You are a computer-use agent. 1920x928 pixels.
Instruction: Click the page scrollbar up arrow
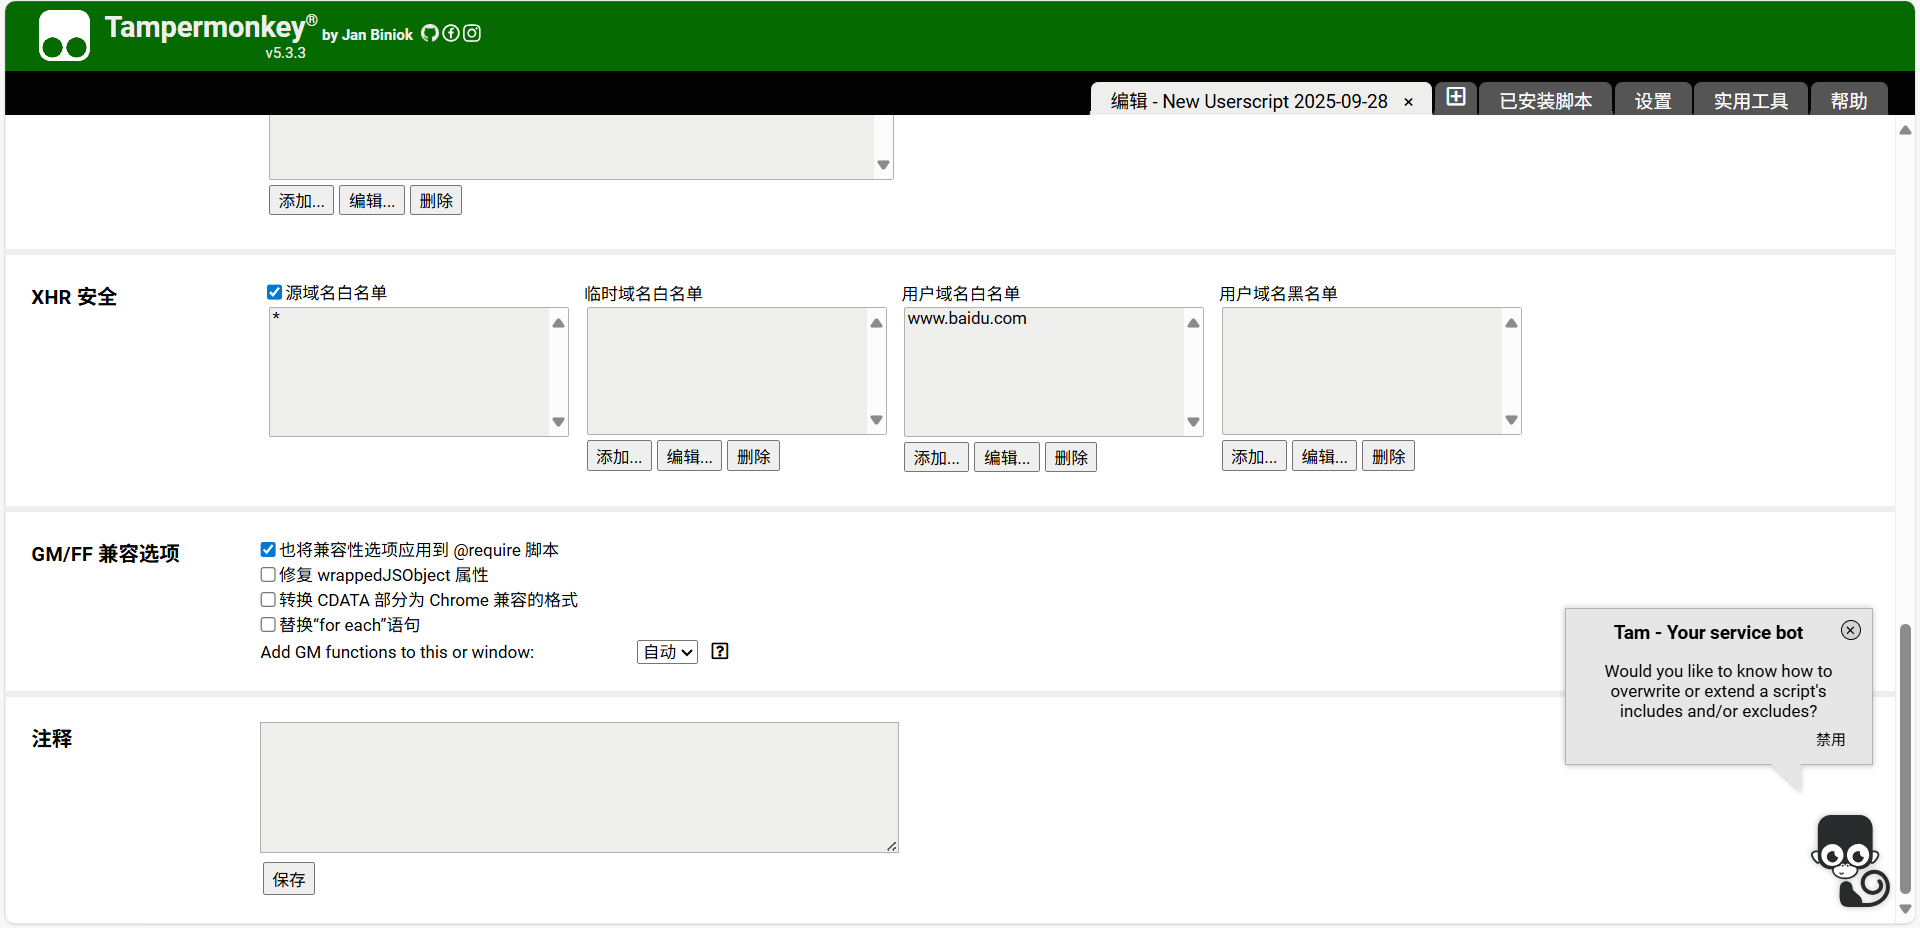pyautogui.click(x=1905, y=130)
